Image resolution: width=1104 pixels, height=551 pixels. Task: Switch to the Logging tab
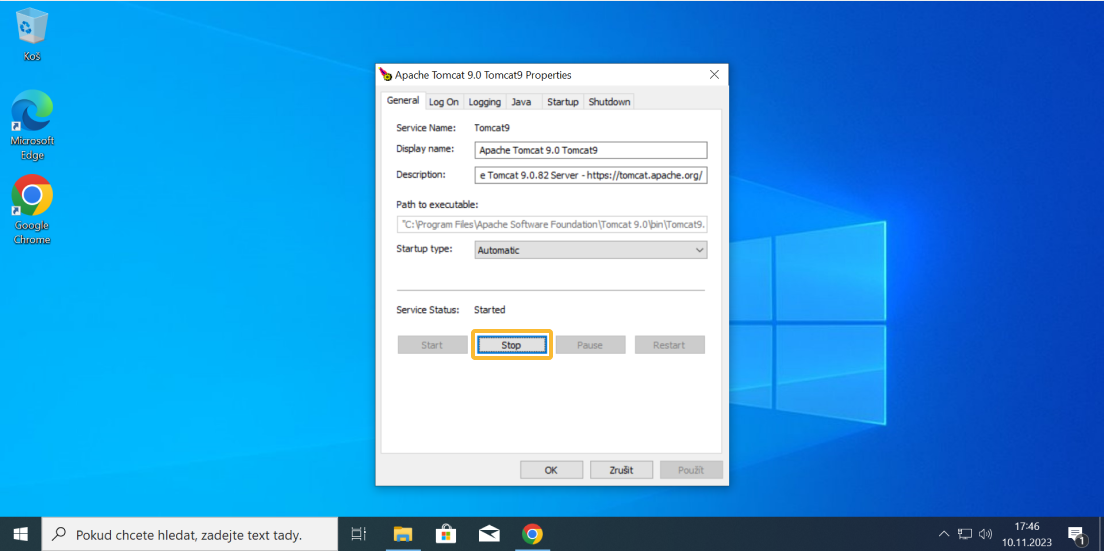484,102
